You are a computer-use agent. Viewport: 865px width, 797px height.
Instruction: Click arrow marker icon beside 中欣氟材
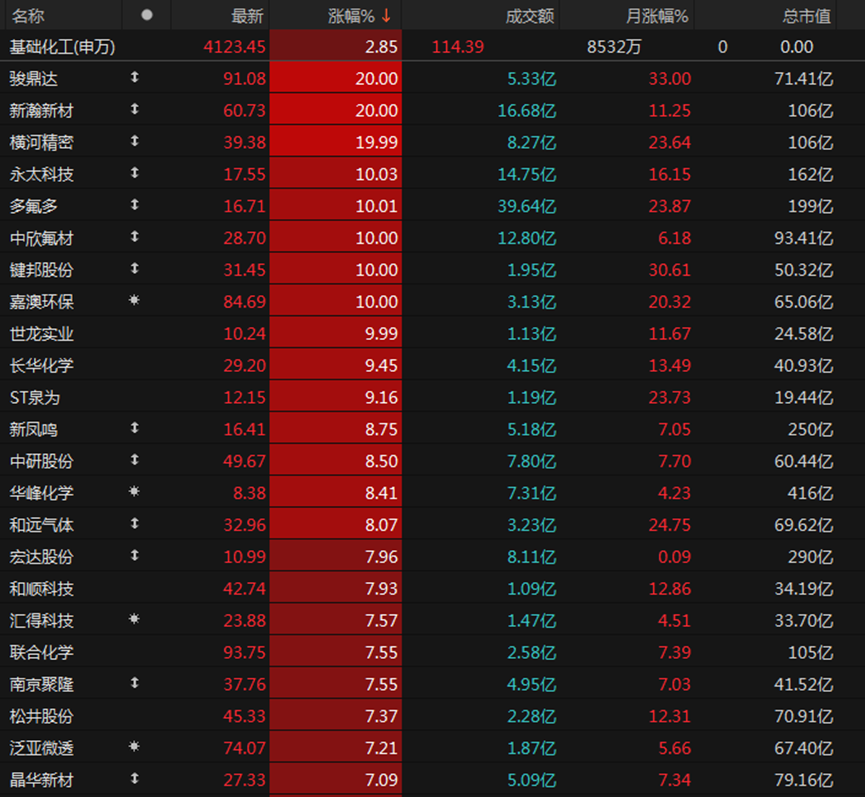pyautogui.click(x=134, y=237)
